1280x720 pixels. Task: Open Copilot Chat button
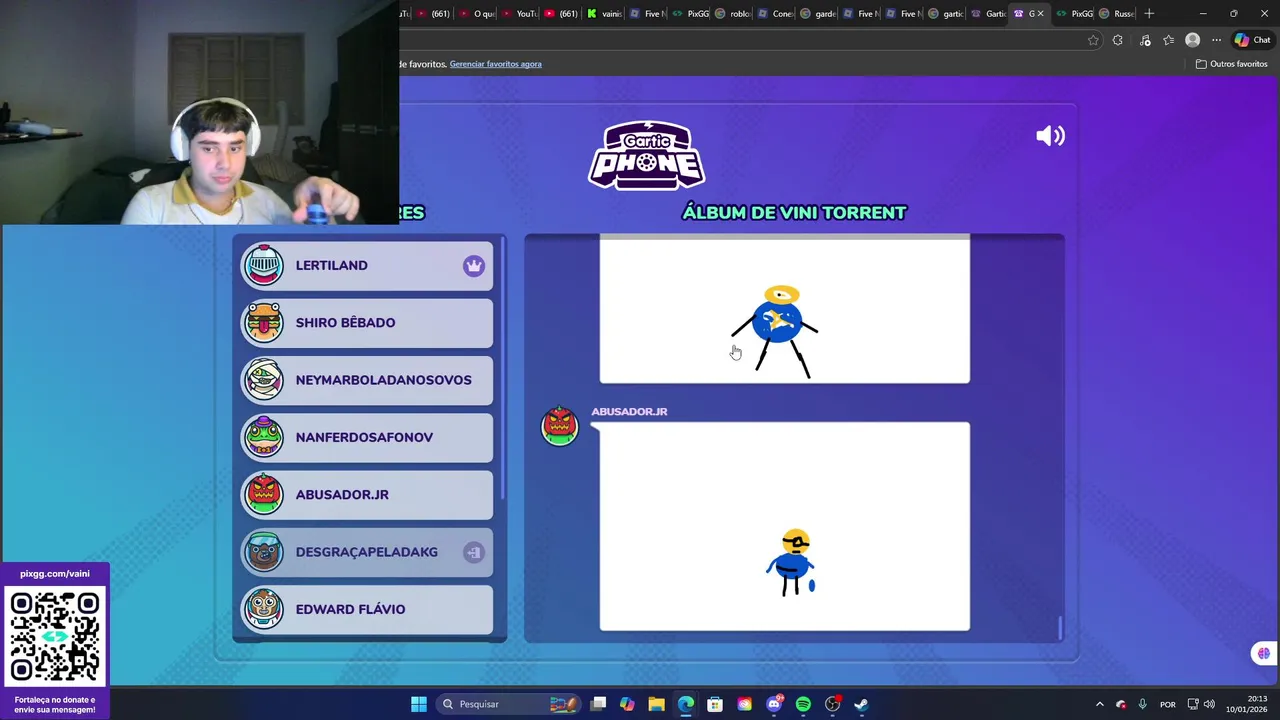click(1252, 40)
